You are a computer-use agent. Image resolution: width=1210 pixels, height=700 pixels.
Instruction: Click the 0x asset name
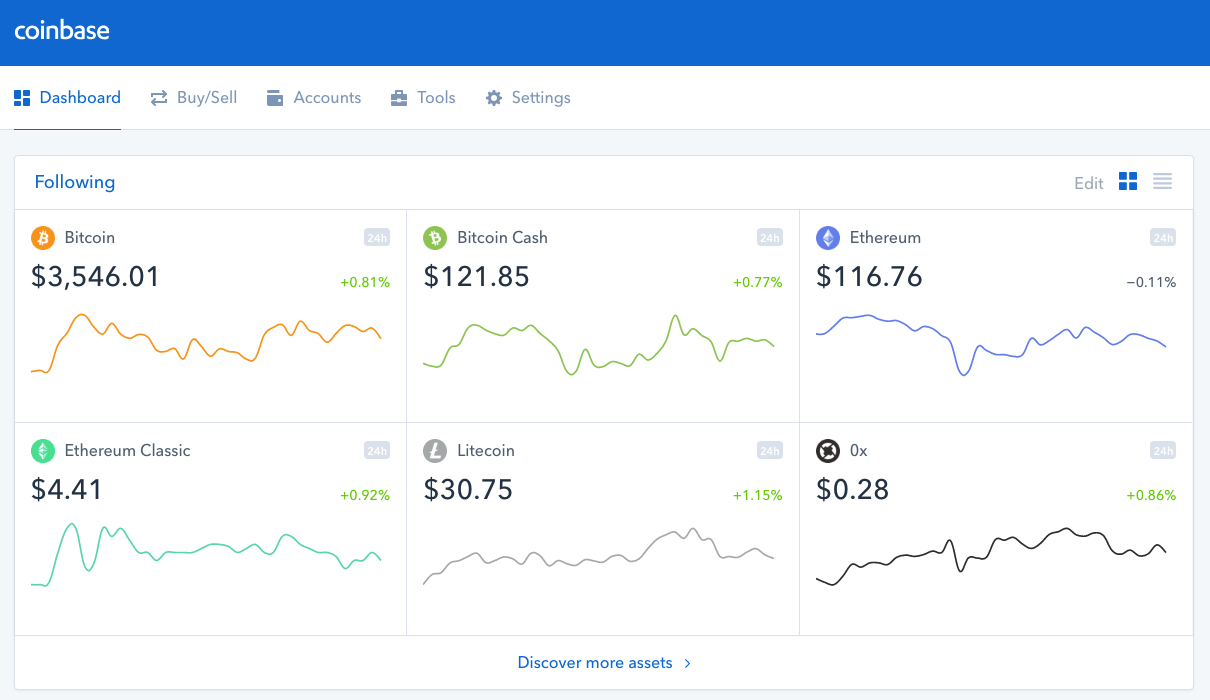[x=859, y=451]
